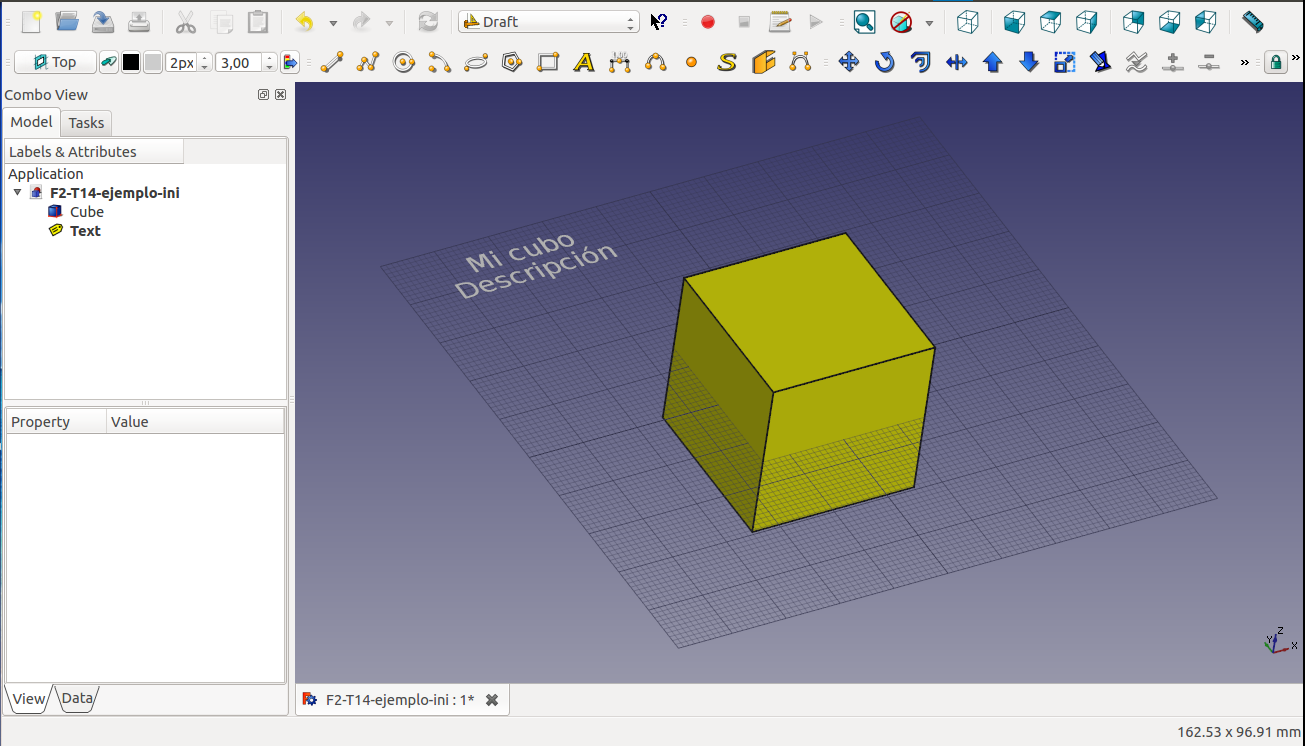Open the Measure distance ruler tool
The image size is (1305, 746).
pos(1252,22)
